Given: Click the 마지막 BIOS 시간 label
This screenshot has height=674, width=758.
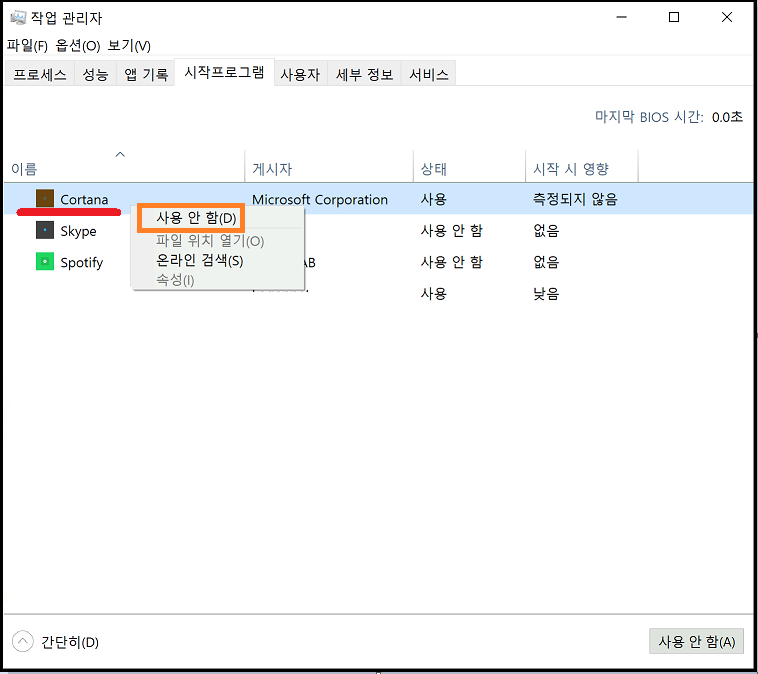Looking at the screenshot, I should tap(649, 117).
